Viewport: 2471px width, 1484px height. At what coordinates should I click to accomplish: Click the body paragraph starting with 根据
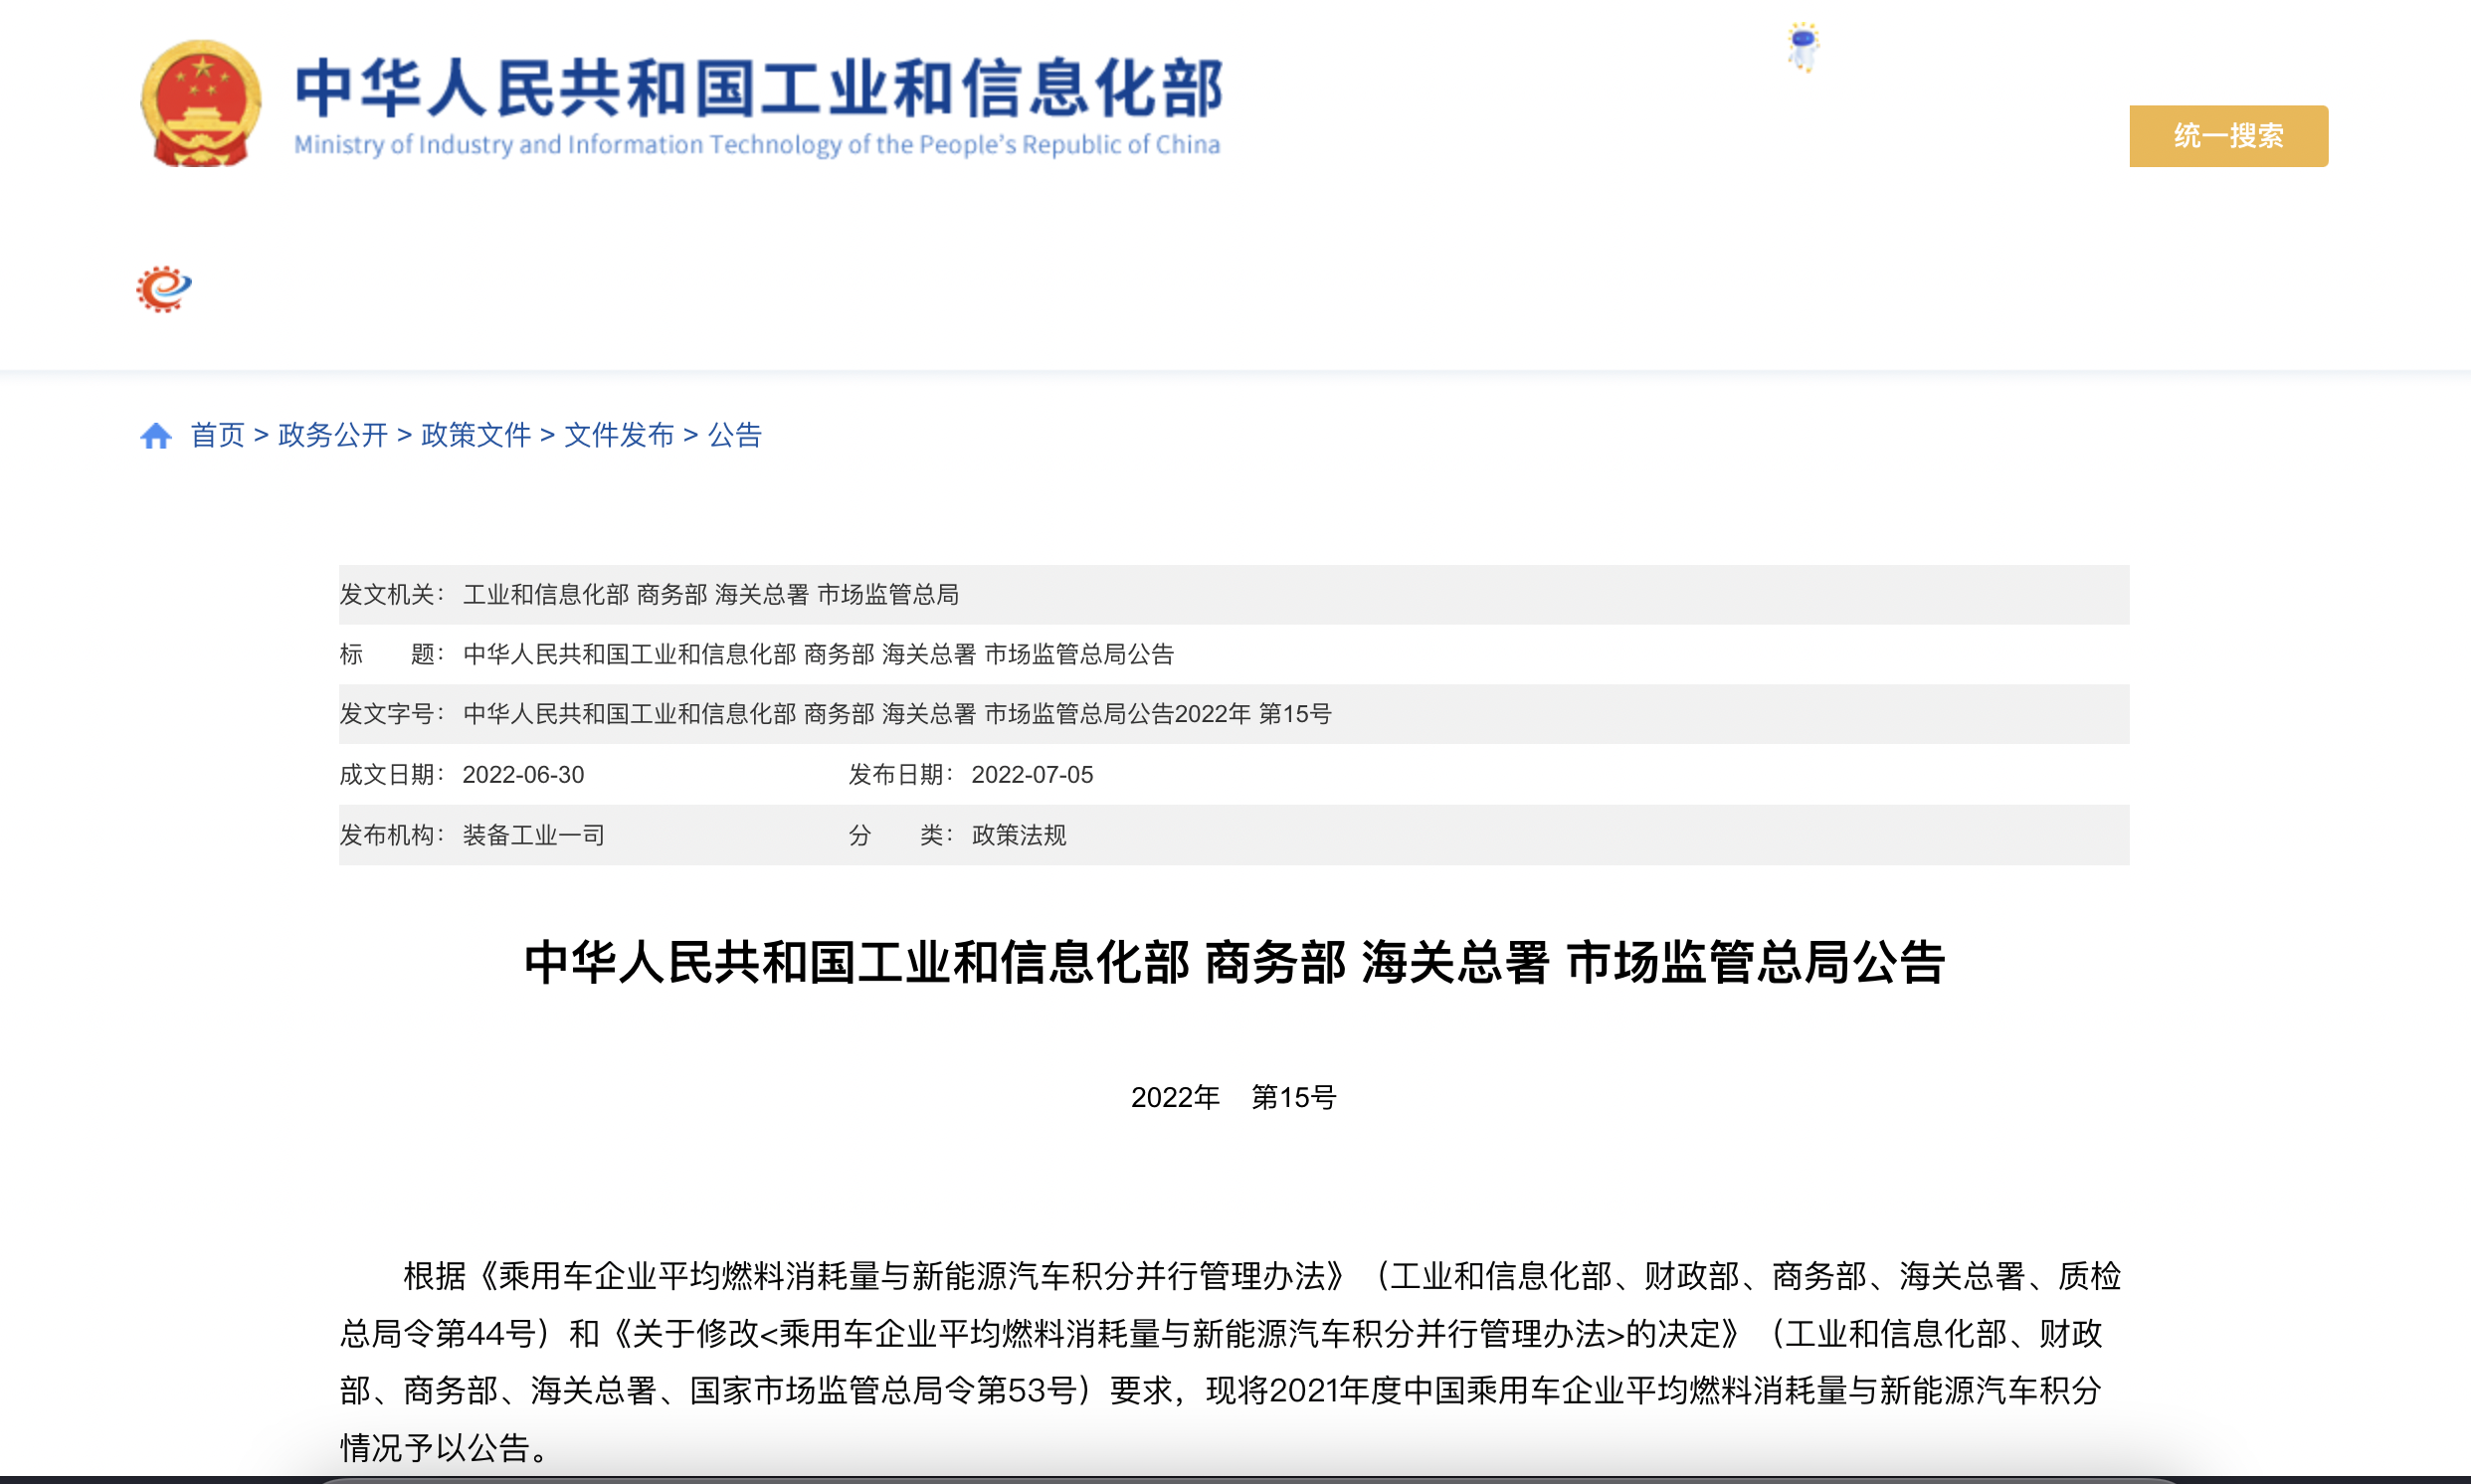pyautogui.click(x=1230, y=1361)
